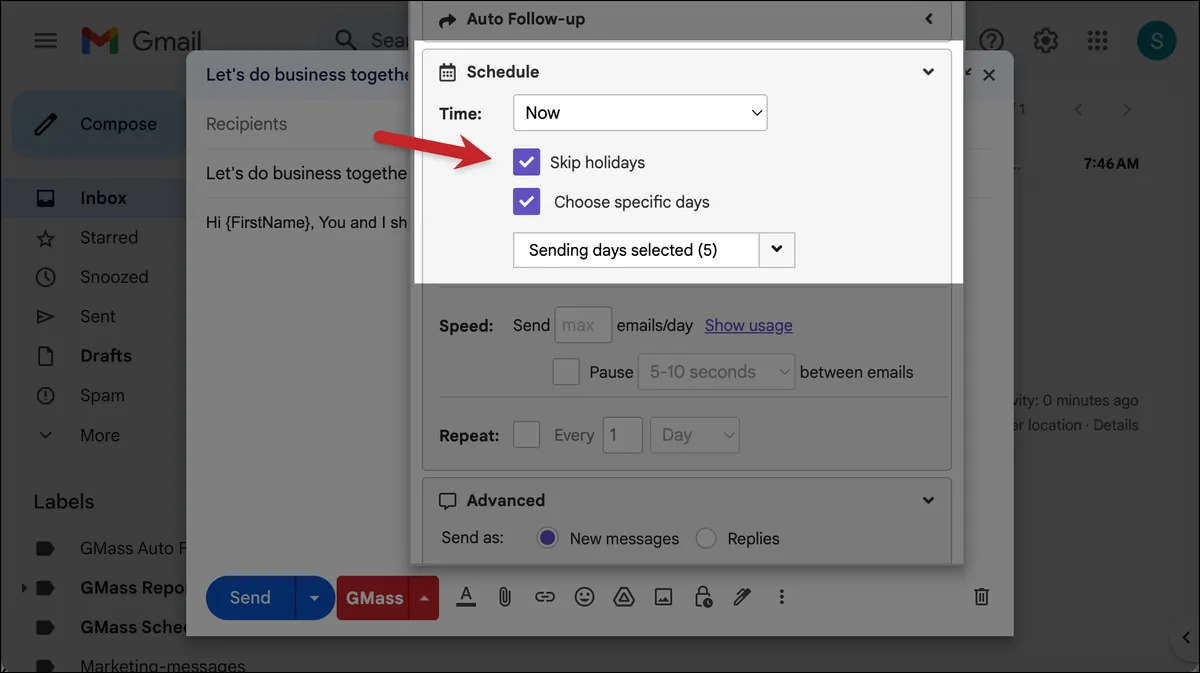
Task: Click the blue Send button
Action: point(250,598)
